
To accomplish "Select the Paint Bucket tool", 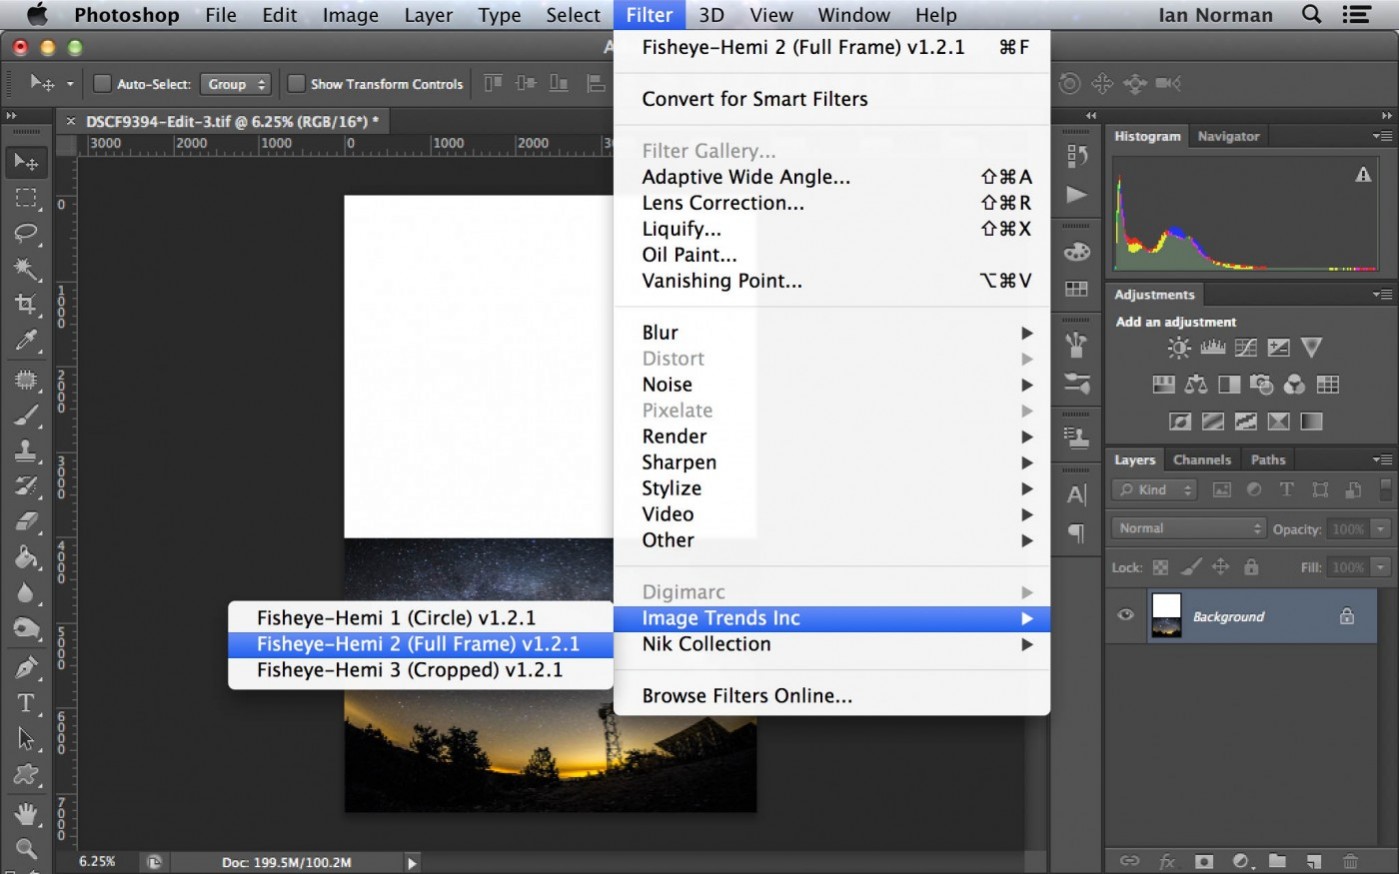I will pos(26,558).
